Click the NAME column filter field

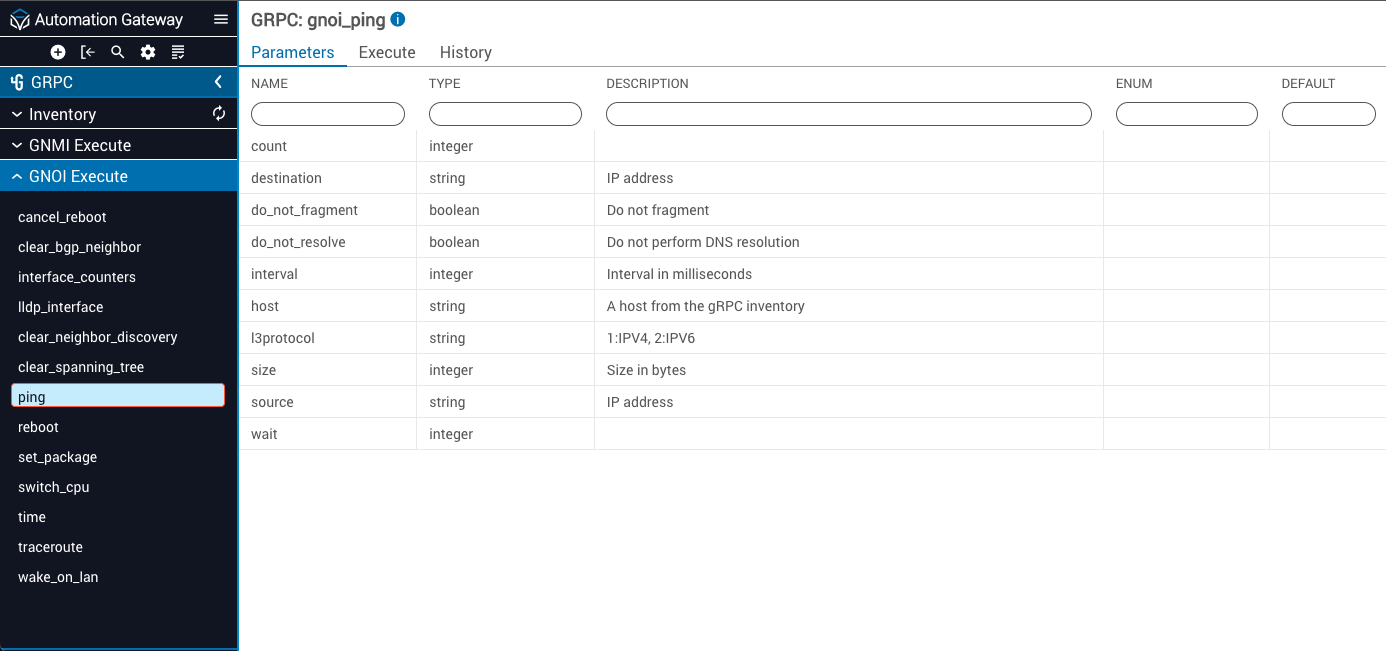328,114
